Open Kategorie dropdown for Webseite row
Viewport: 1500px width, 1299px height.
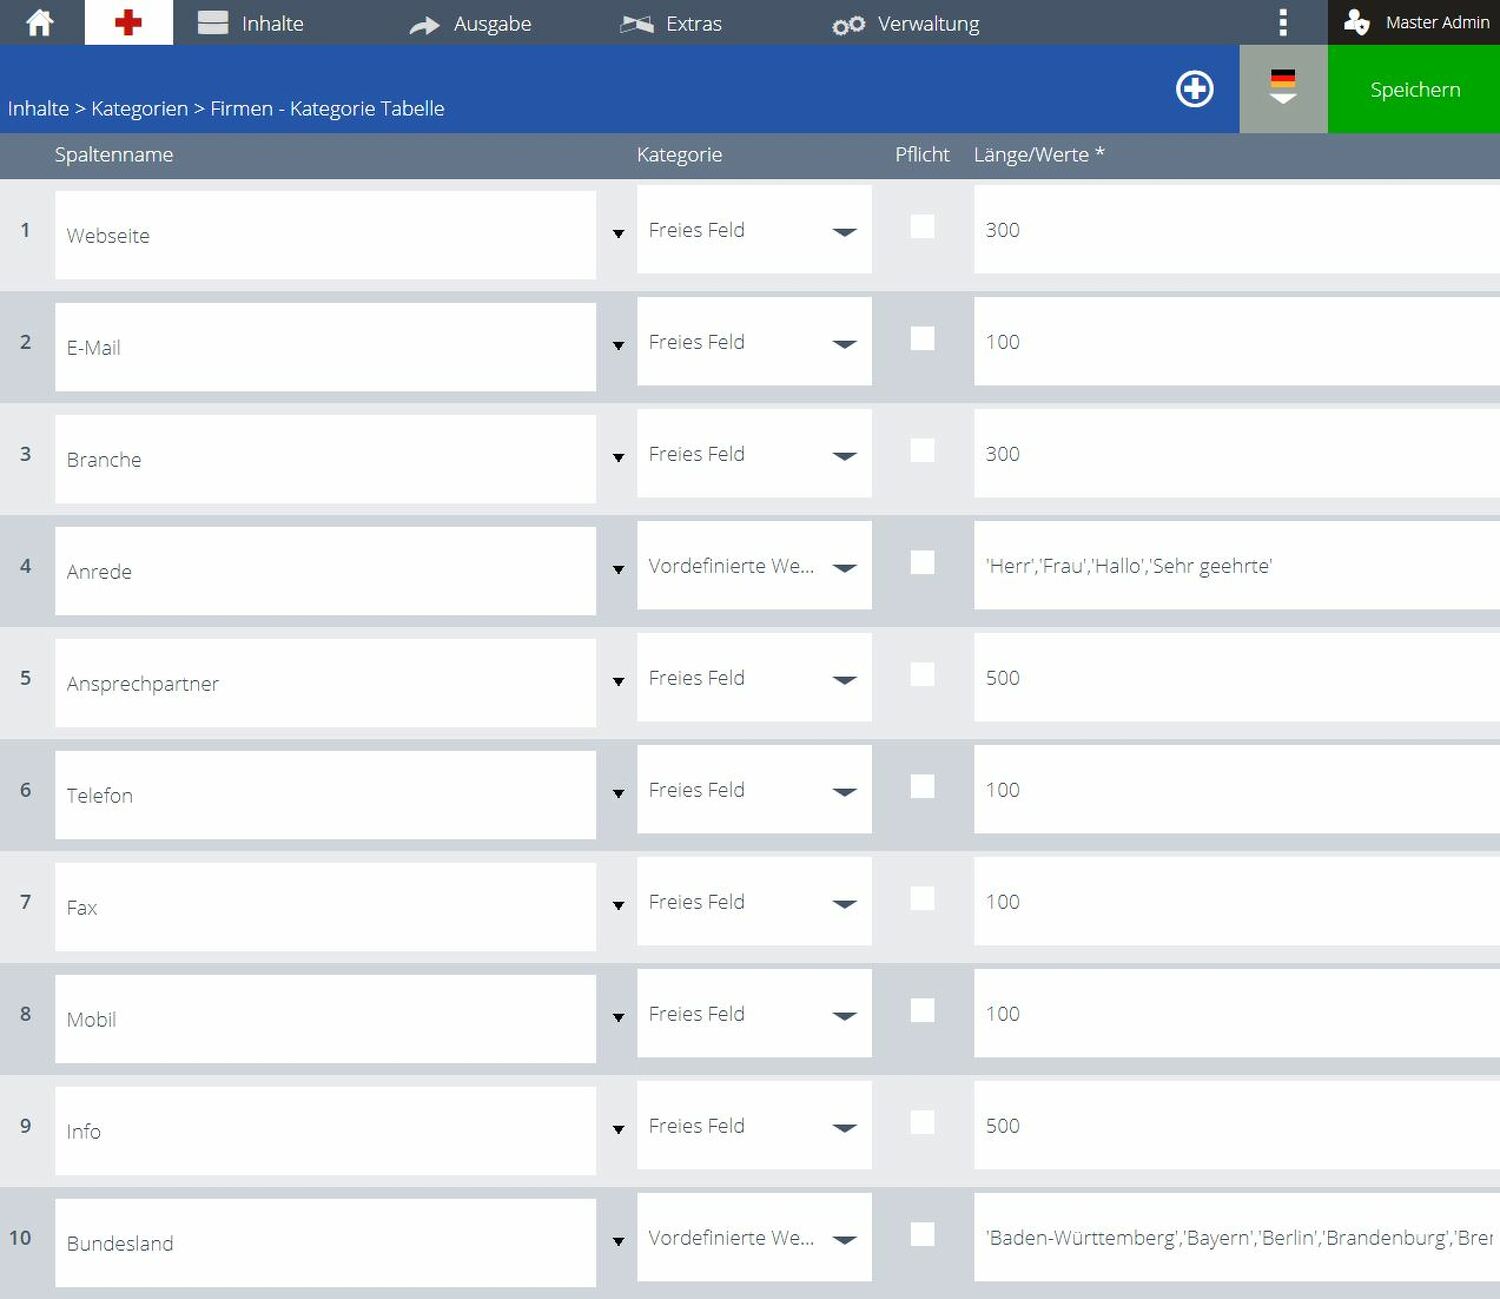pos(754,229)
